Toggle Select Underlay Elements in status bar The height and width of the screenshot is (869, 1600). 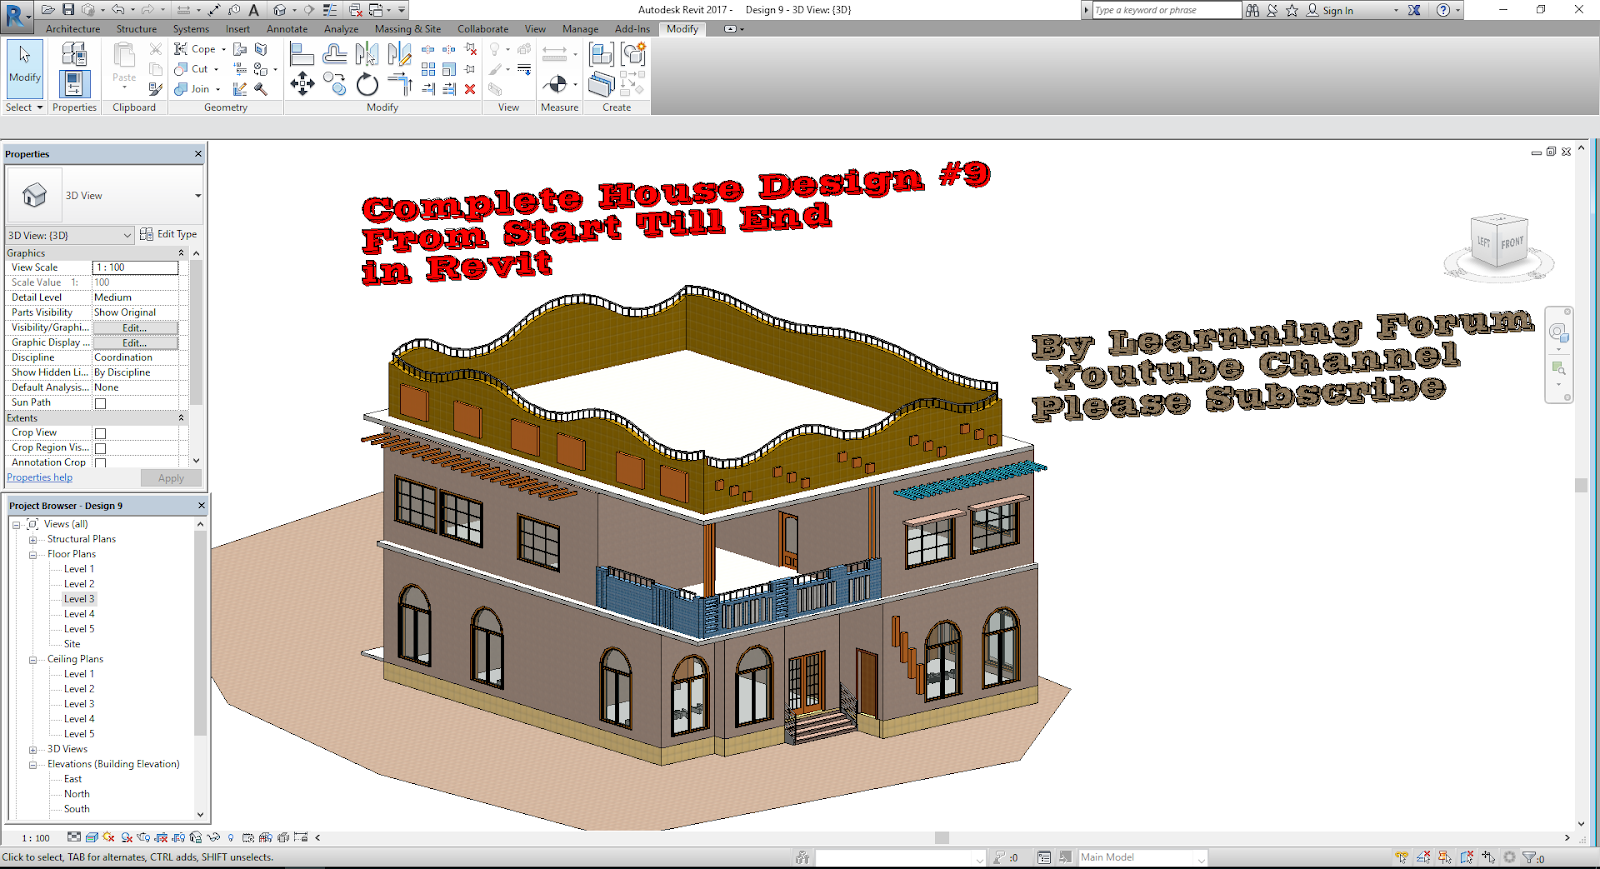coord(1423,858)
